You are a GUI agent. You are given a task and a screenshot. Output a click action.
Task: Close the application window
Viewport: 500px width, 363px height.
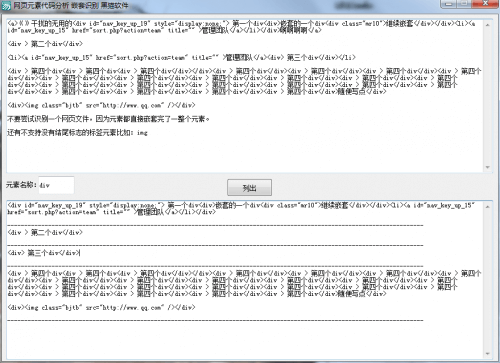click(x=485, y=3)
